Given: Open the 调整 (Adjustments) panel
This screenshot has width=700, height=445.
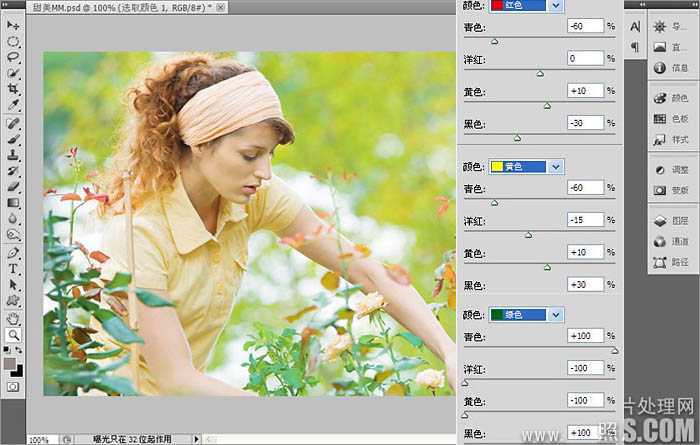Looking at the screenshot, I should (671, 170).
